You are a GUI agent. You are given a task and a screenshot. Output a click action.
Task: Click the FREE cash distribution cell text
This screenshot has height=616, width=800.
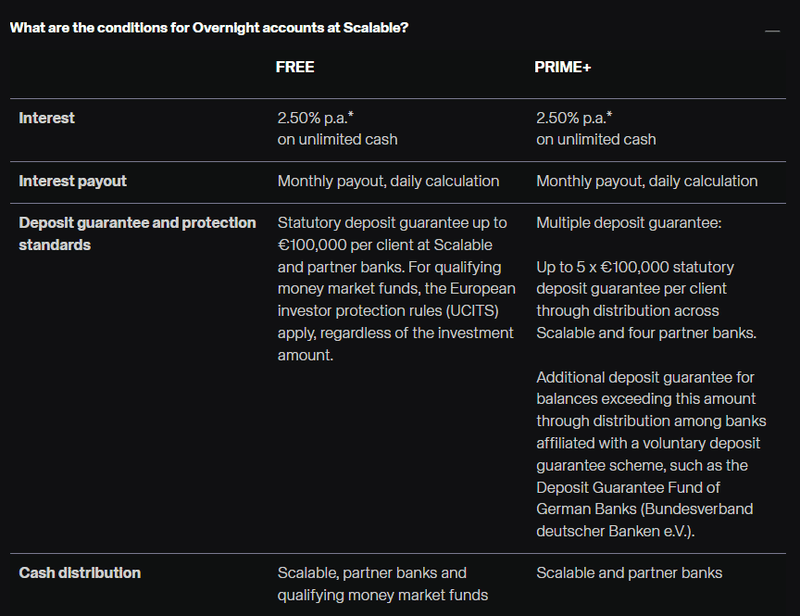[382, 584]
